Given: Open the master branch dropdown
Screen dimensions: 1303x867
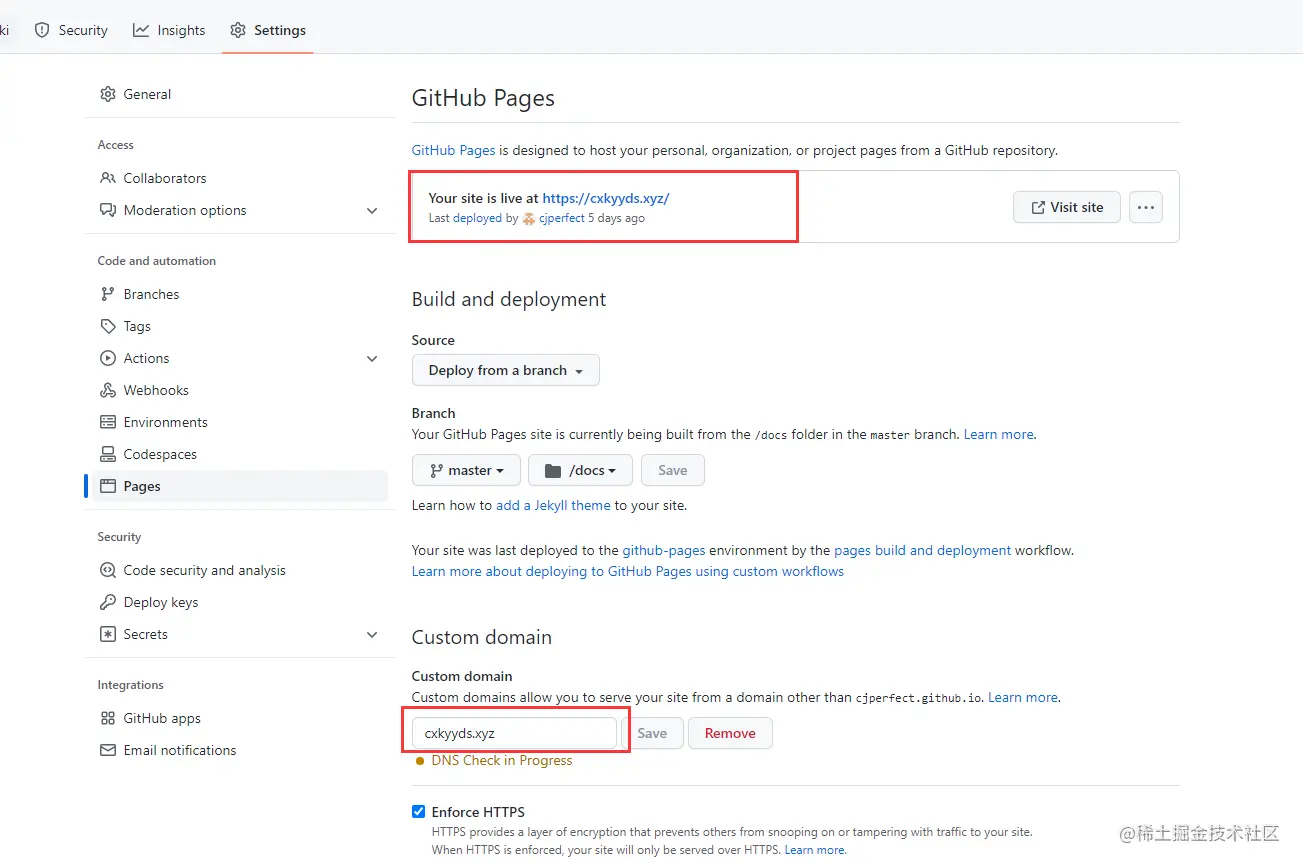Looking at the screenshot, I should click(x=466, y=470).
